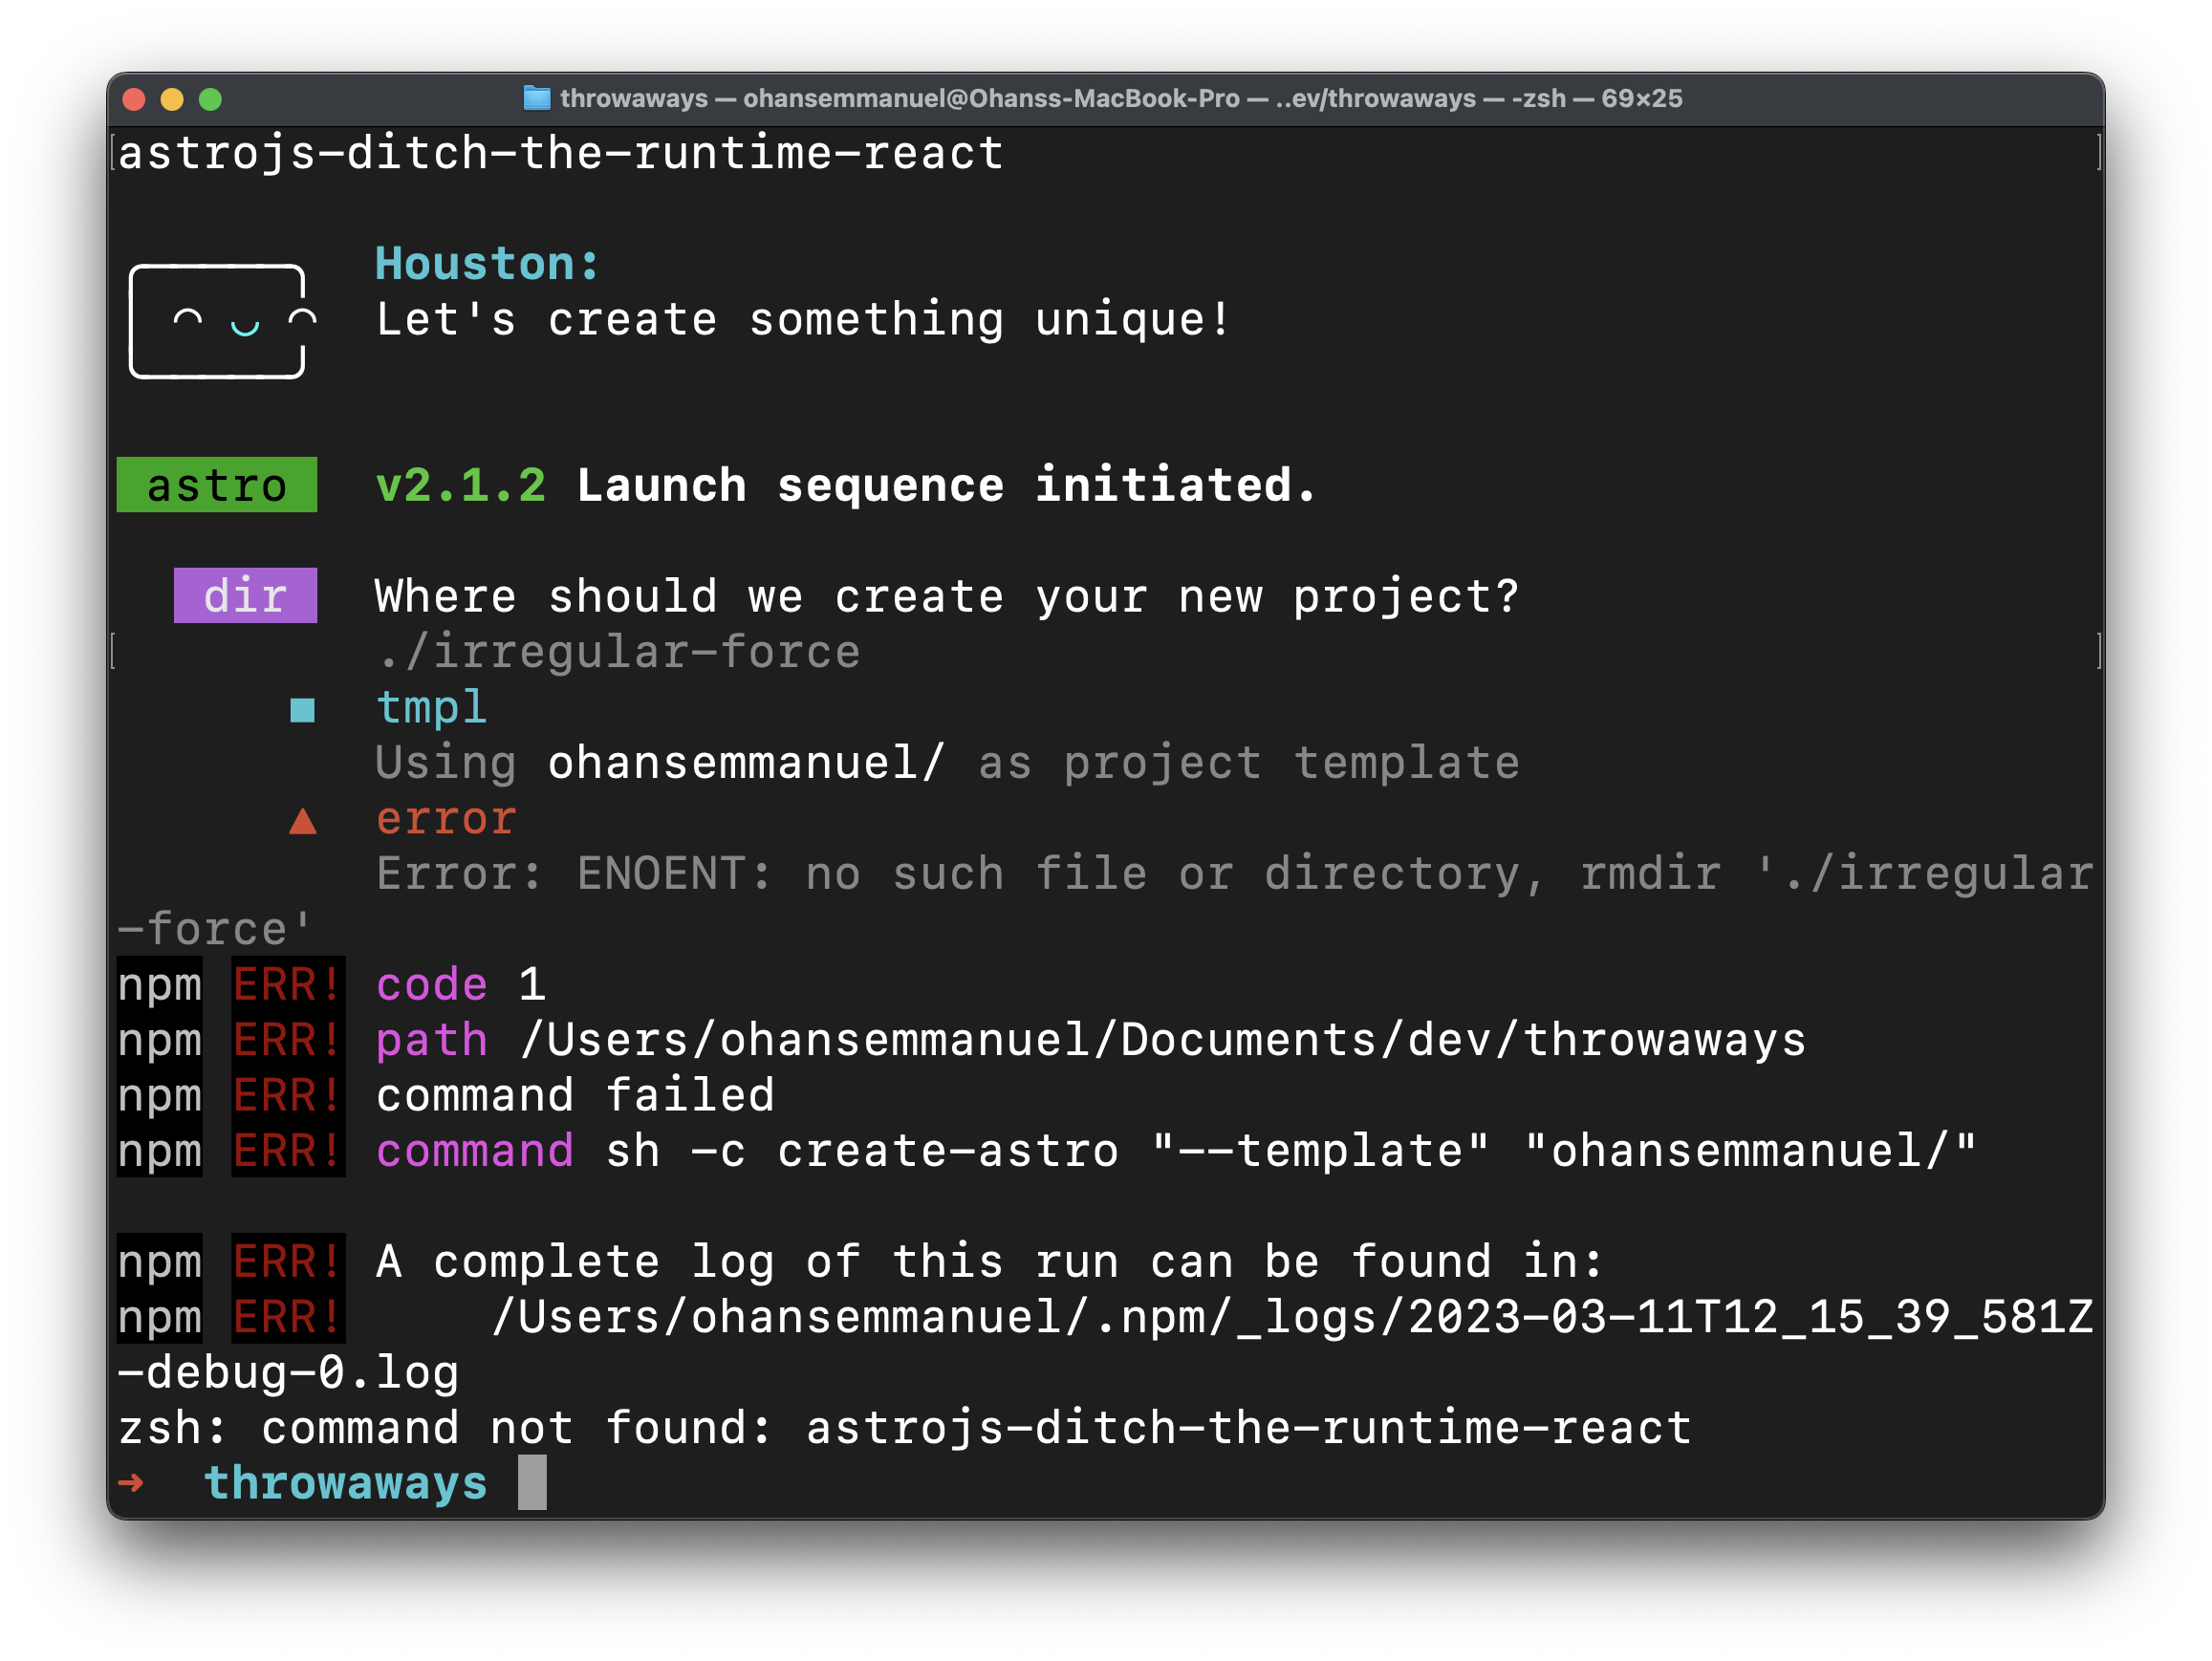Click the yellow minimize window button

point(172,99)
